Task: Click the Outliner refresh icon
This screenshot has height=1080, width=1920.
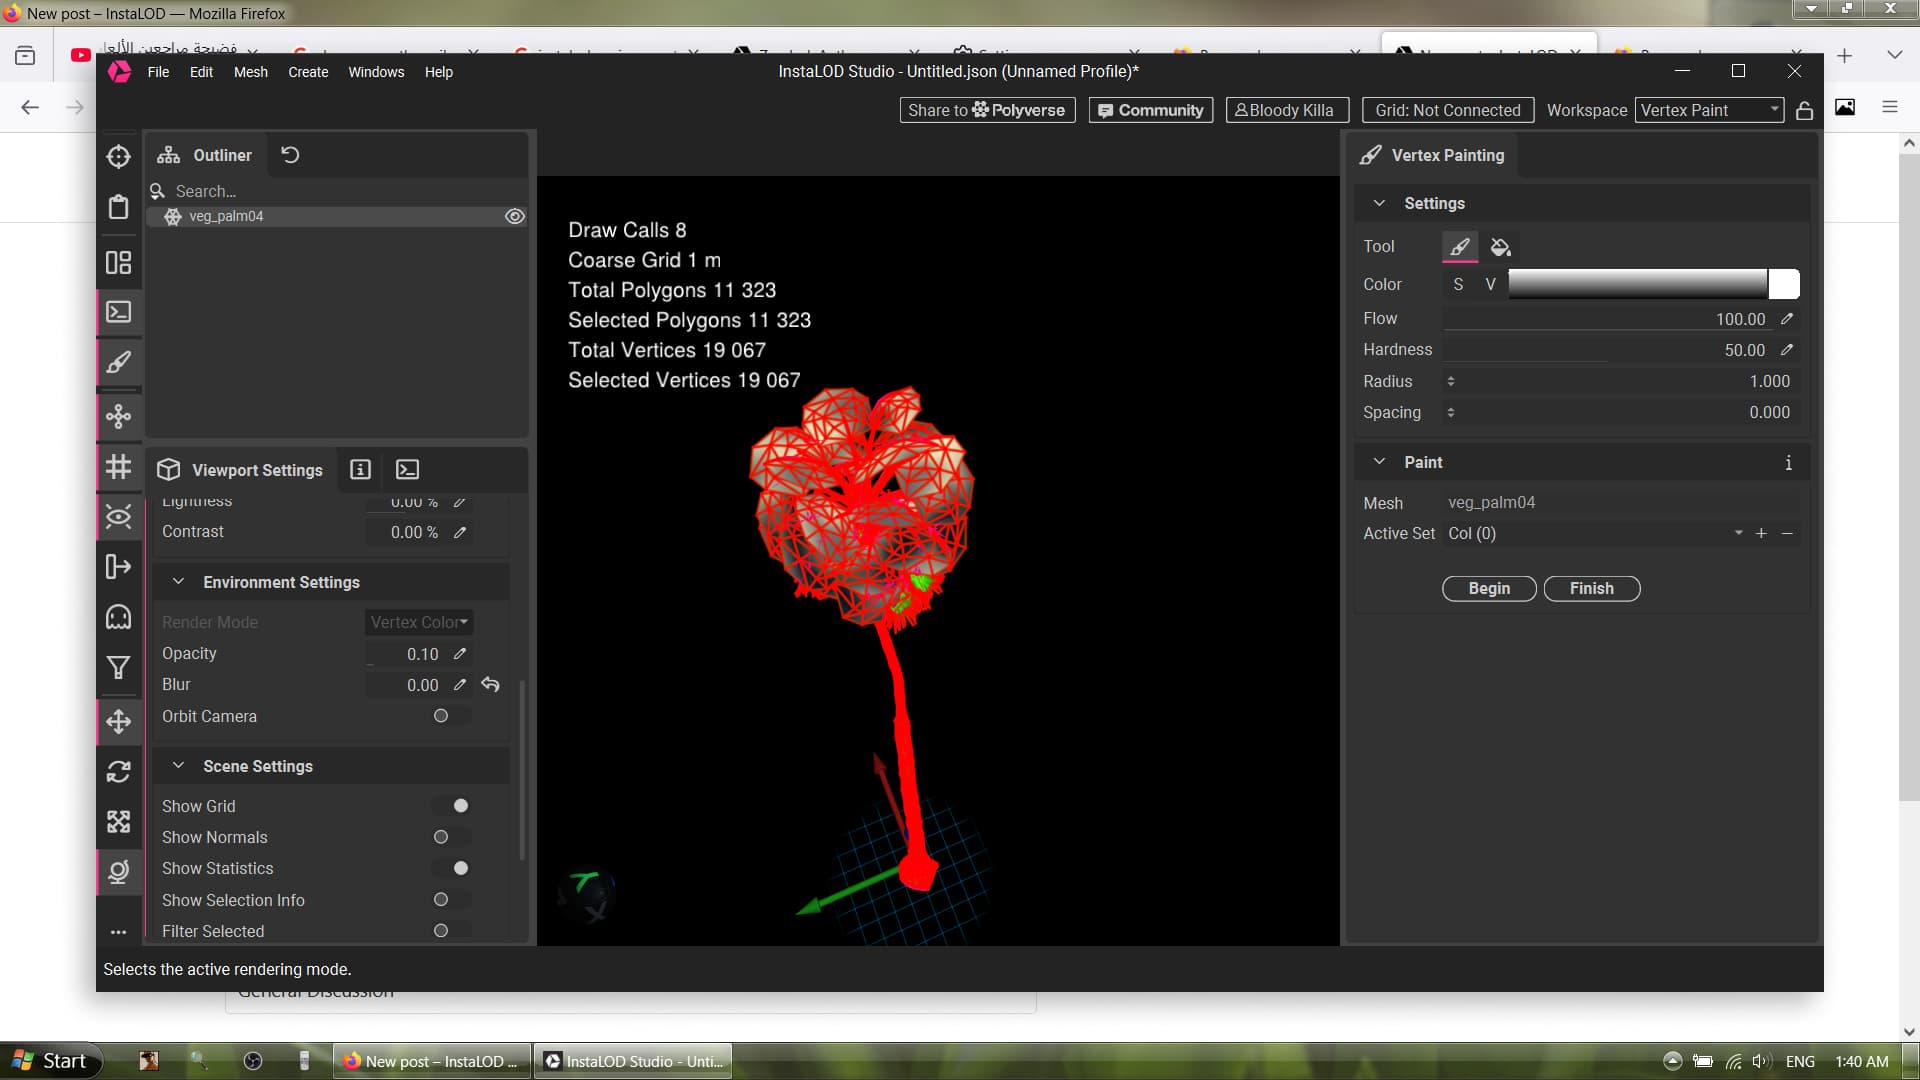Action: [x=290, y=155]
